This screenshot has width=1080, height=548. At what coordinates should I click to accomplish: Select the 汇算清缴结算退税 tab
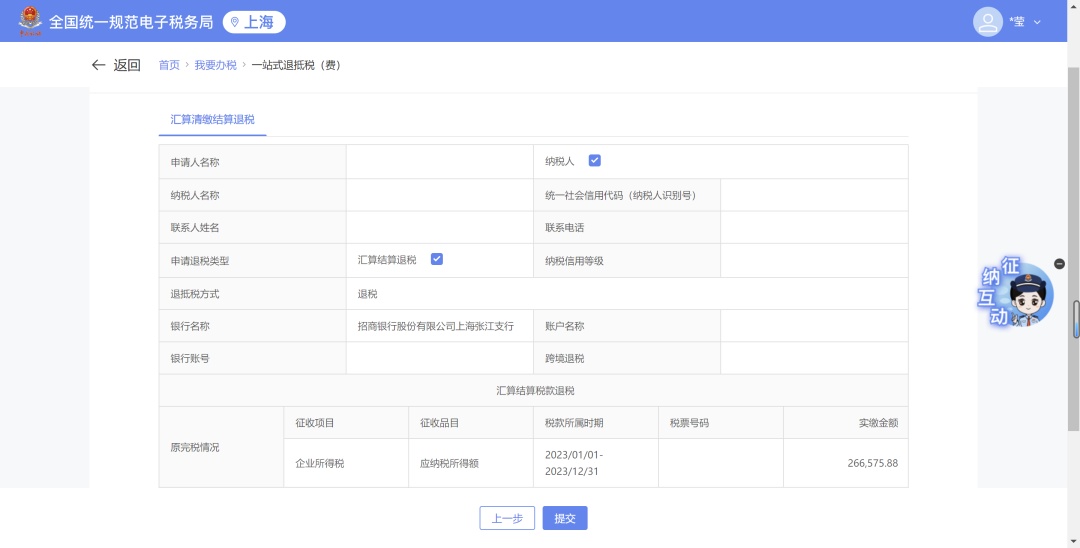coord(212,119)
